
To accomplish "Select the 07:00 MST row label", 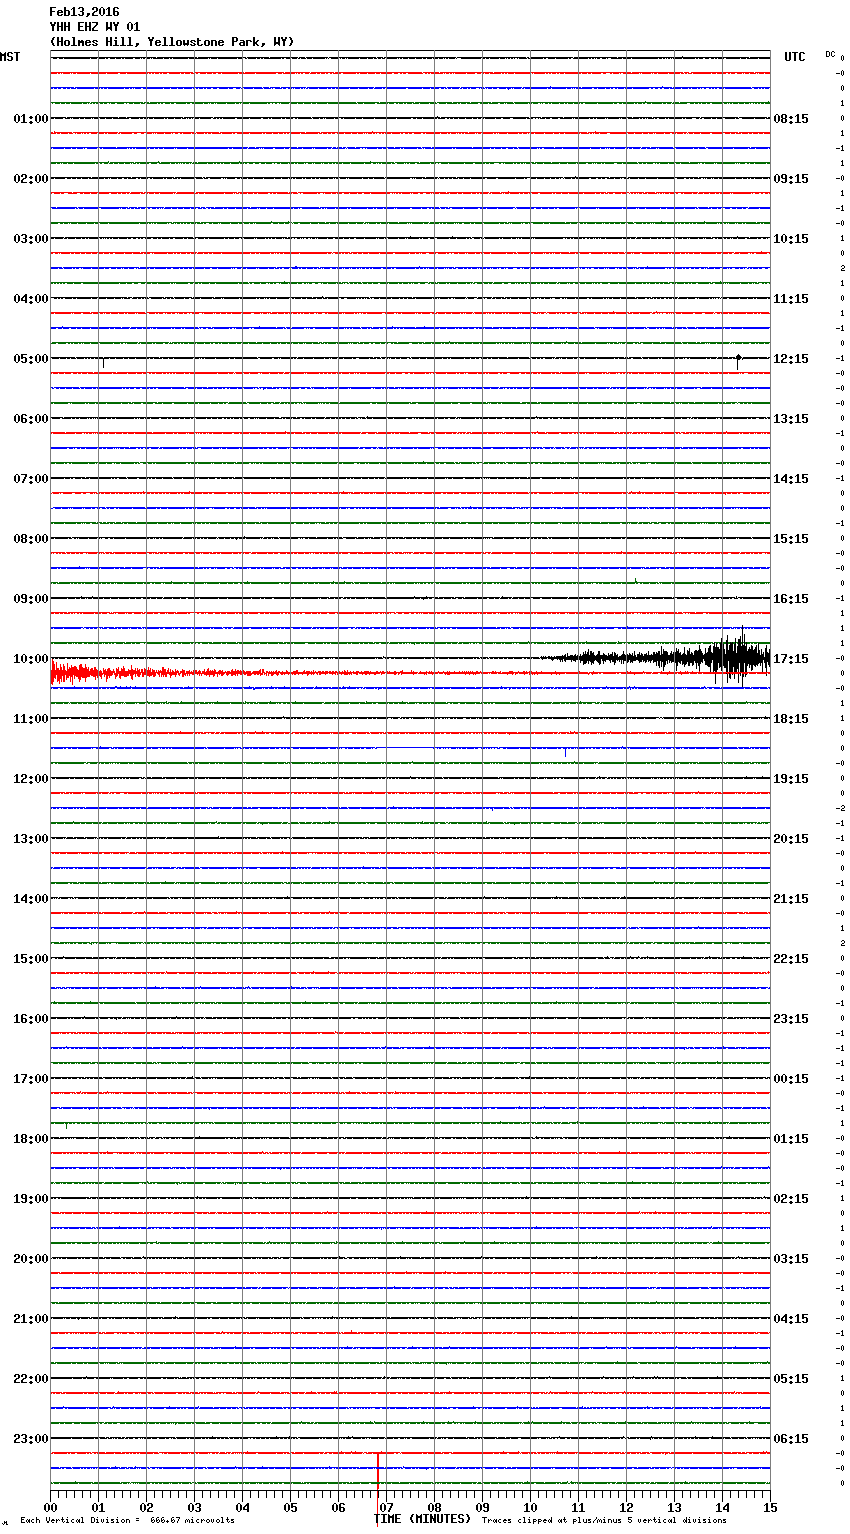I will pos(30,479).
